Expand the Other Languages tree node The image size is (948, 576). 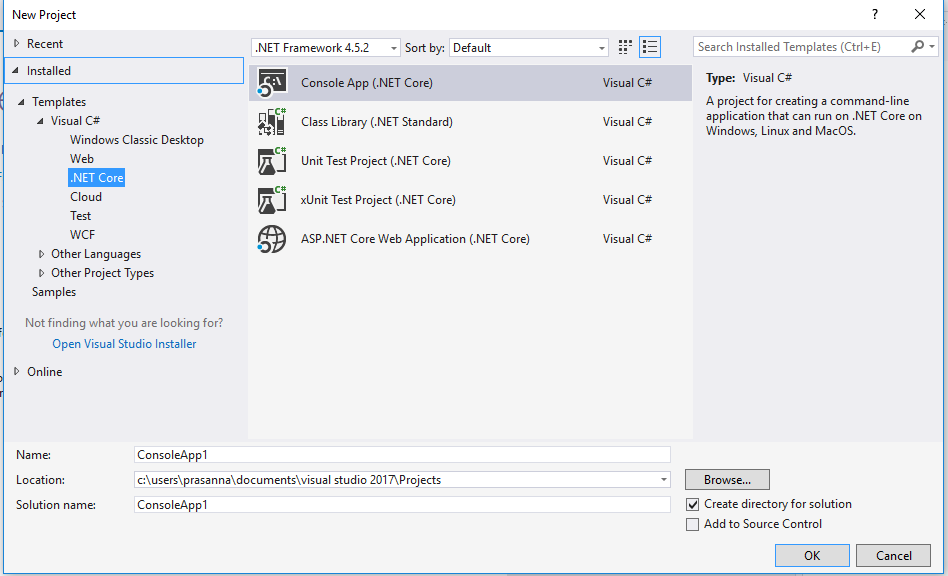(x=42, y=254)
